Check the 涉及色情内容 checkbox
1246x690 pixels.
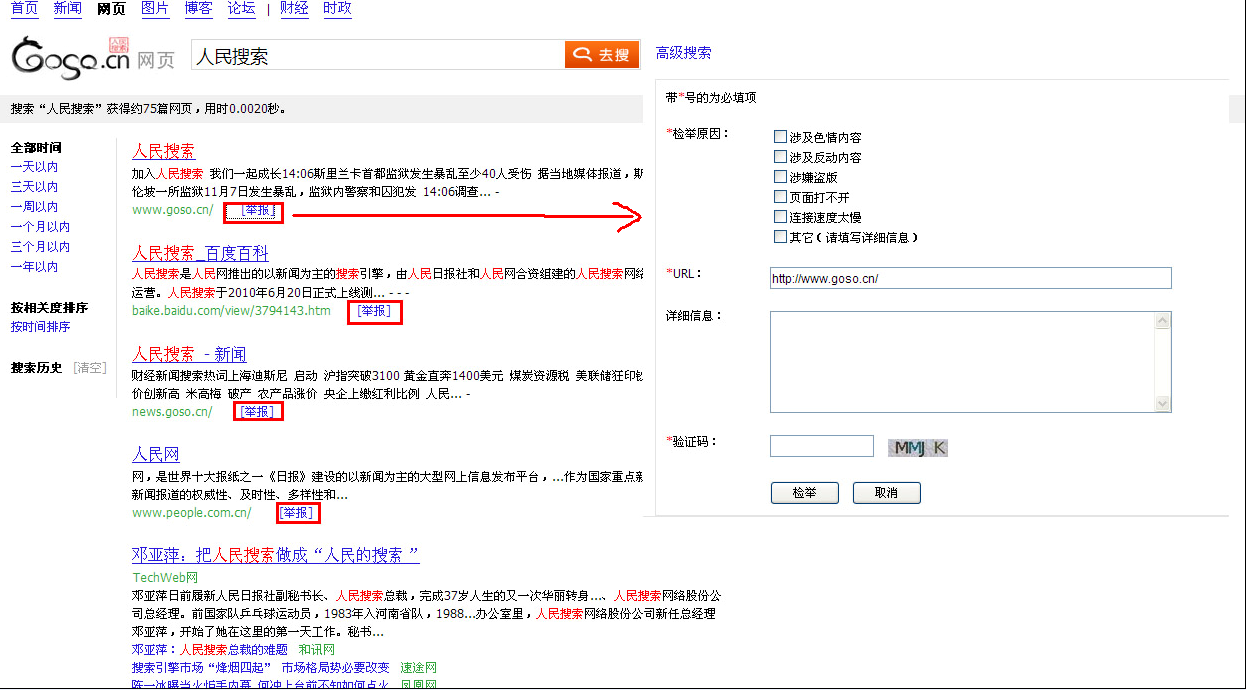(x=780, y=137)
